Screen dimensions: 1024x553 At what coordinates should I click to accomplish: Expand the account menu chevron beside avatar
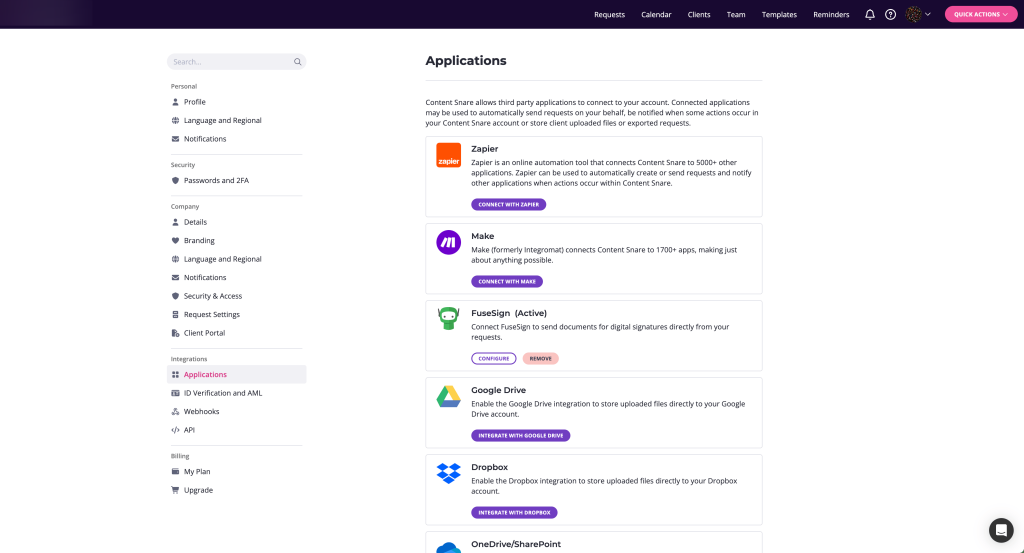[x=928, y=14]
